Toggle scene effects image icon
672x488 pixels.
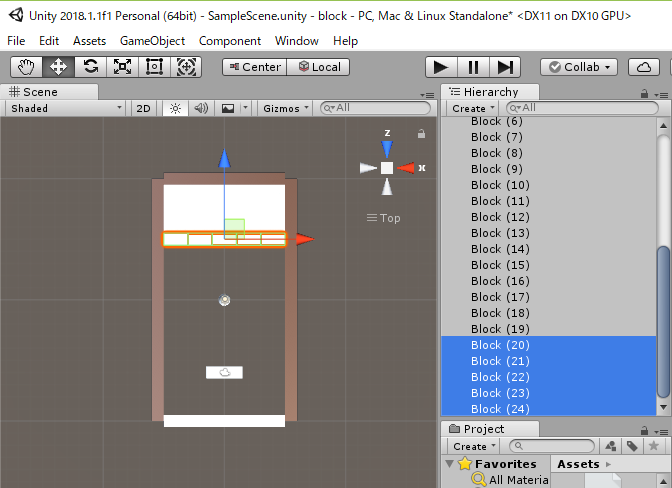[x=228, y=108]
